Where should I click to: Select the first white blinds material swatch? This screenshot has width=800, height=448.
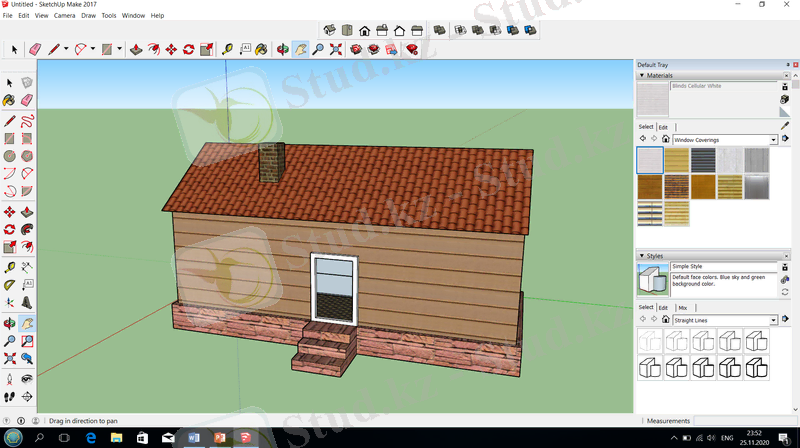[649, 160]
